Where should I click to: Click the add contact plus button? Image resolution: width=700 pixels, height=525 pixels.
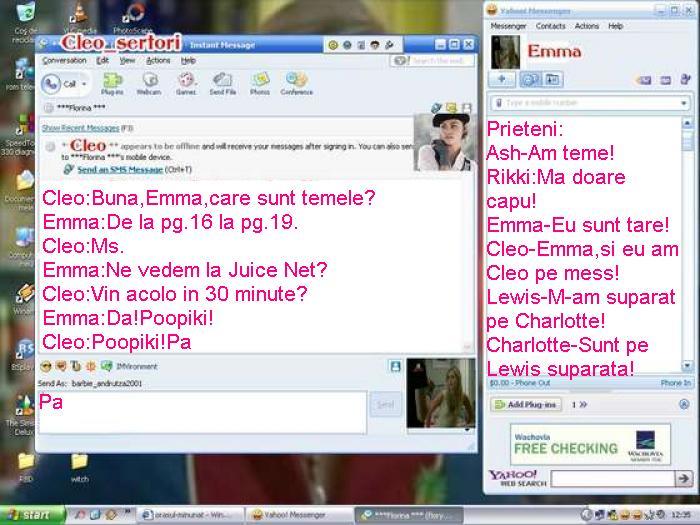pyautogui.click(x=502, y=80)
